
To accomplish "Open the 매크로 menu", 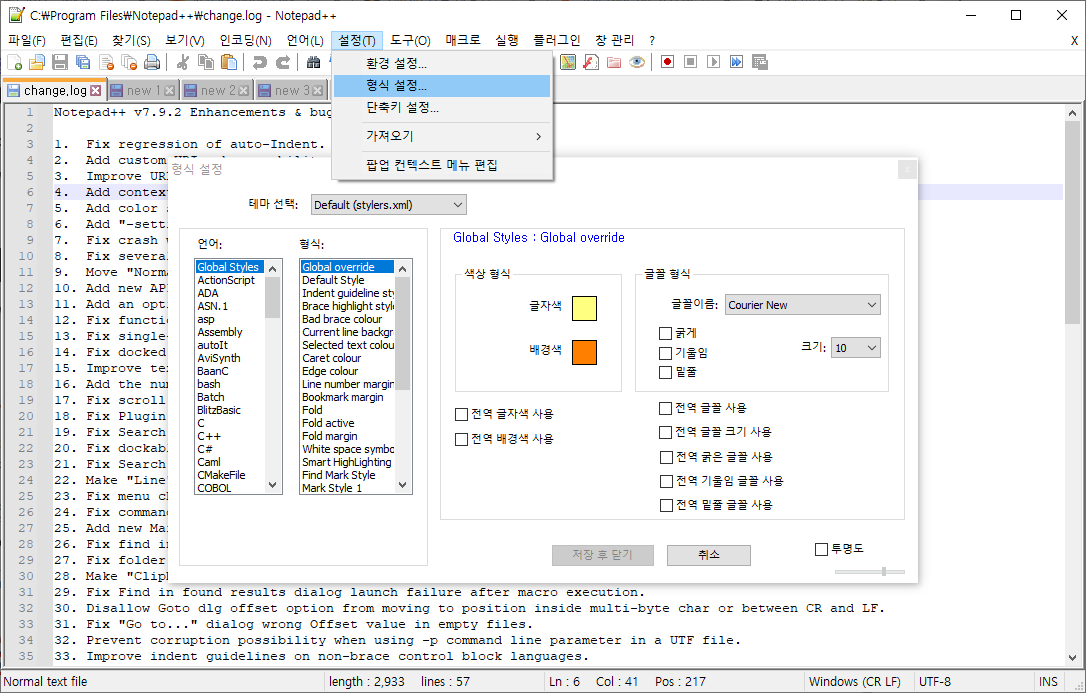I will coord(463,40).
